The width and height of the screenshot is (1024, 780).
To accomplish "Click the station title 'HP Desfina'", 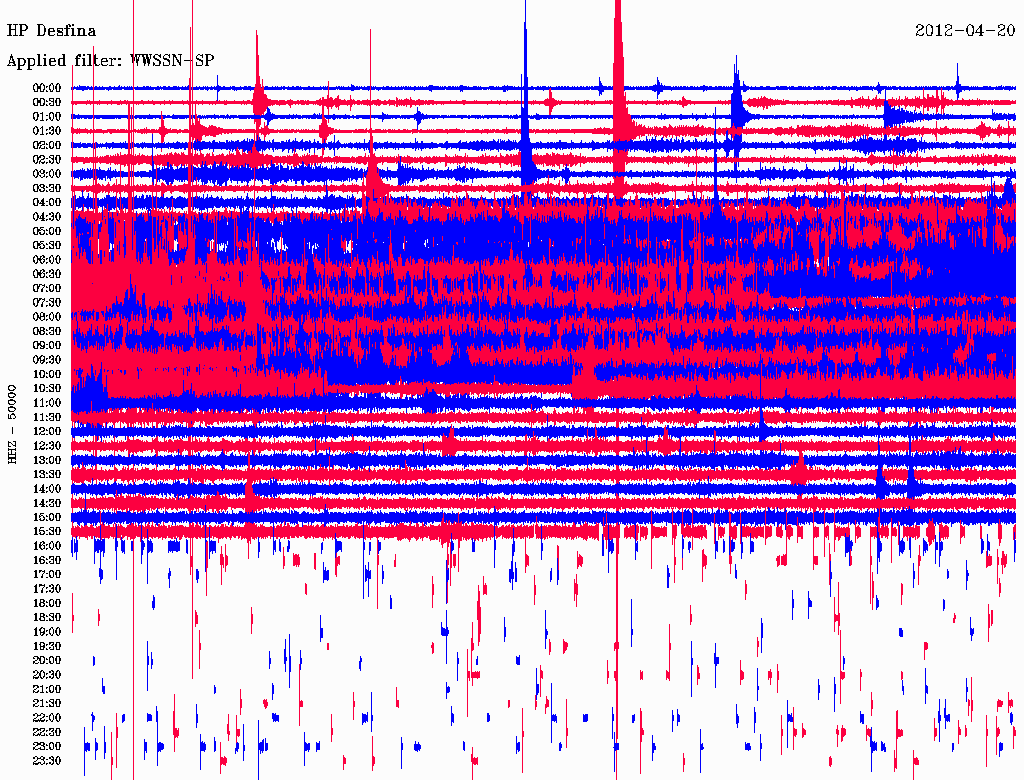I will click(51, 31).
